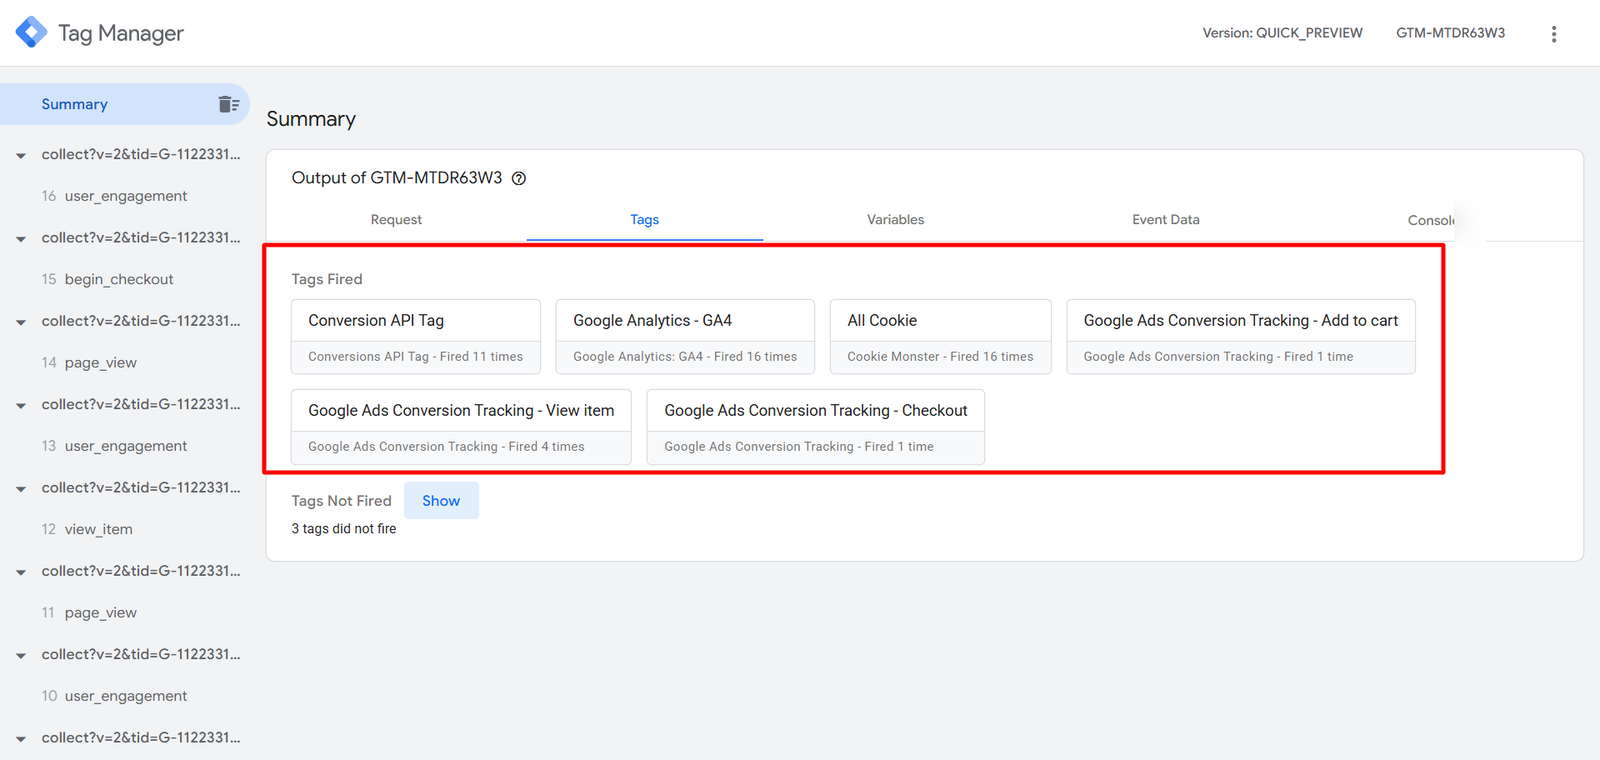Viewport: 1600px width, 760px height.
Task: Collapse the collect group above event 14 page_view
Action: point(21,322)
